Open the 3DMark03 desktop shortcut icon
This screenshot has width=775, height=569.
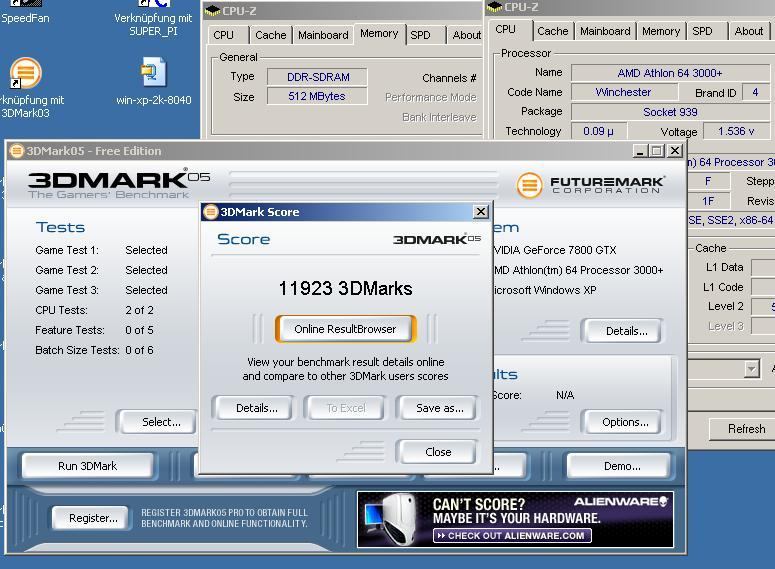[25, 73]
